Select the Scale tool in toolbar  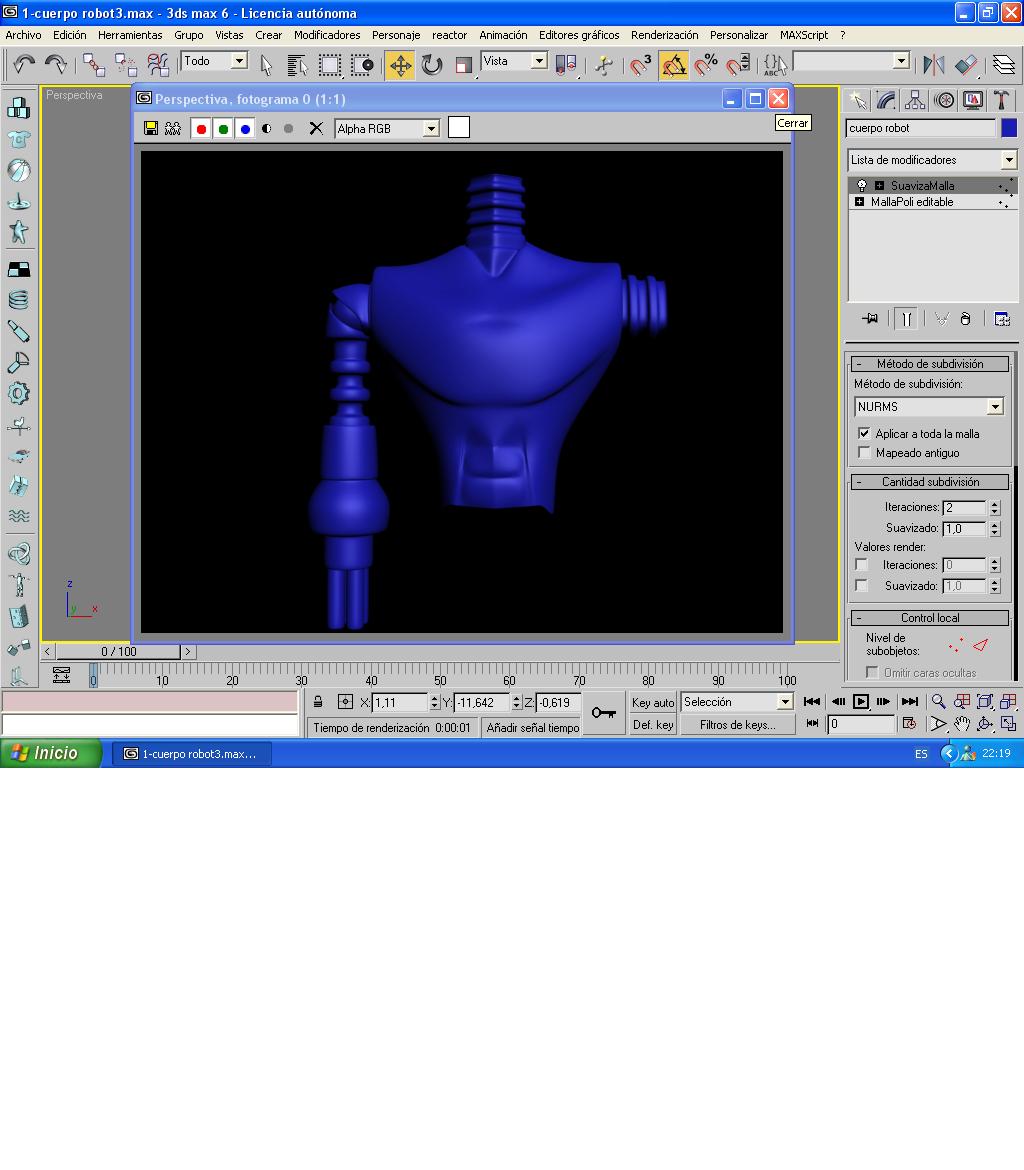(463, 65)
